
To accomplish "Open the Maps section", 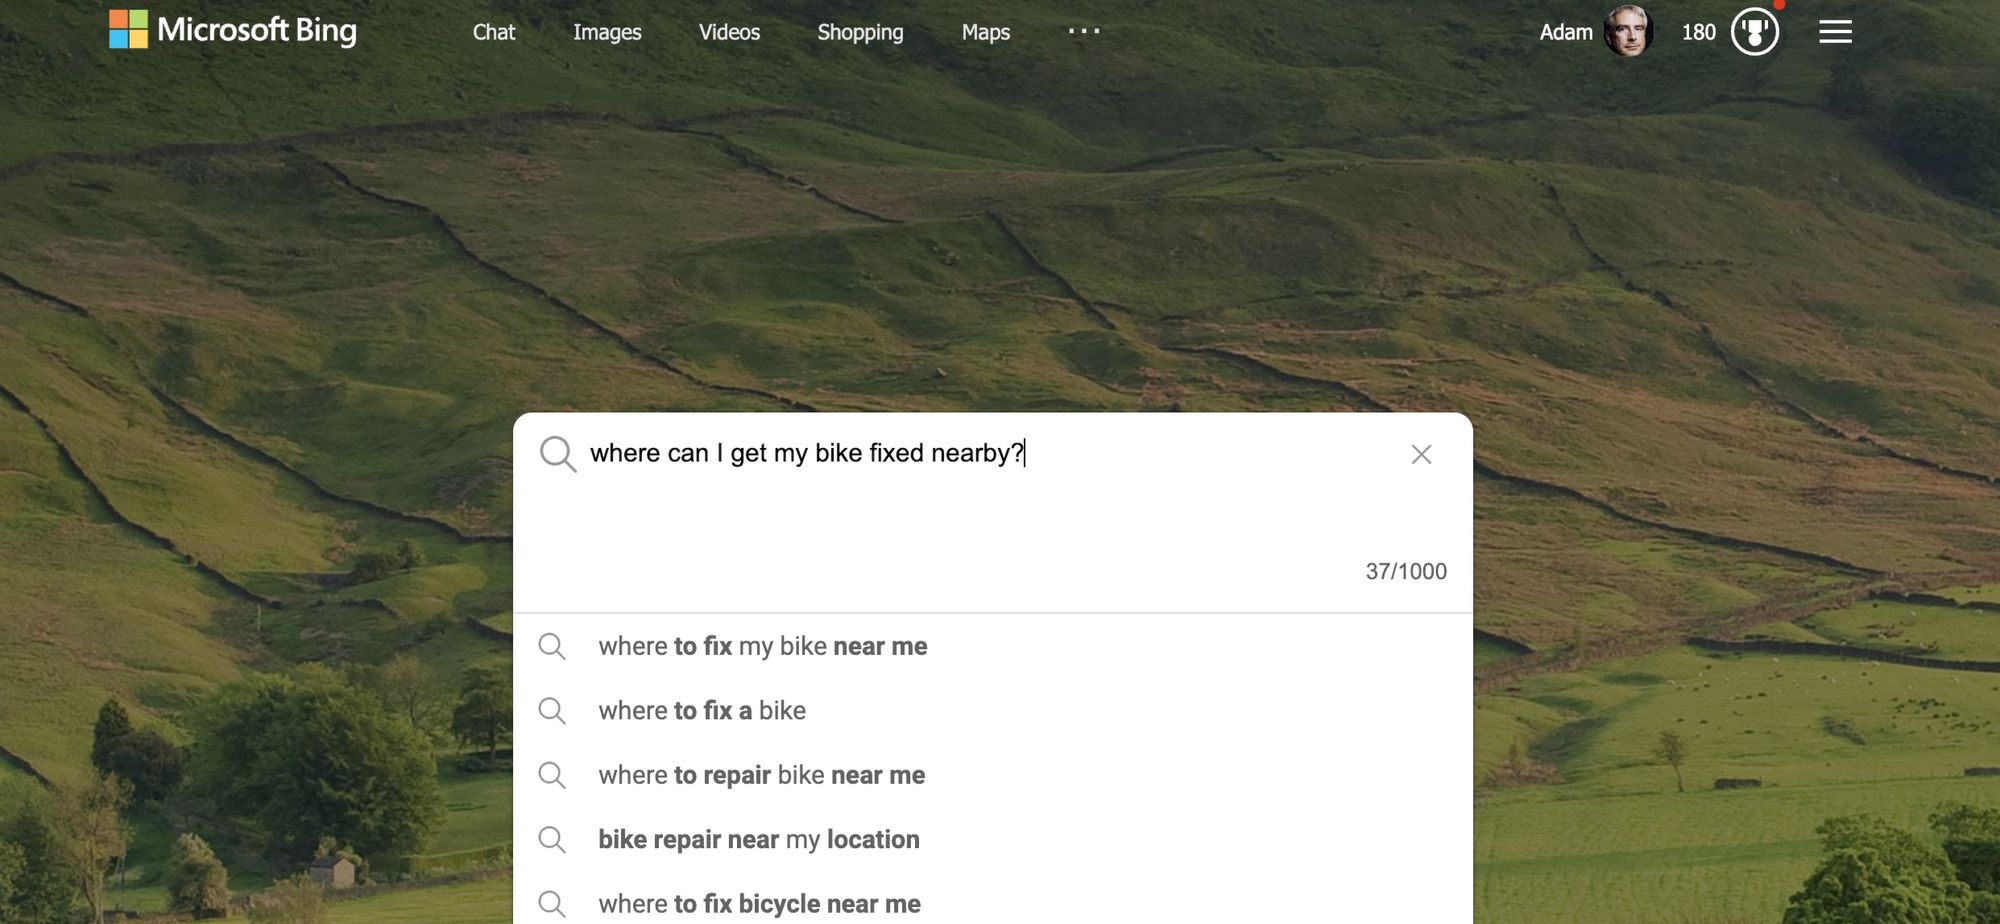I will 985,32.
